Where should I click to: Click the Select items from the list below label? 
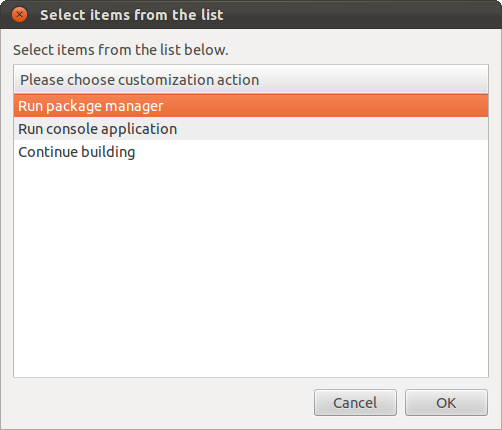121,50
